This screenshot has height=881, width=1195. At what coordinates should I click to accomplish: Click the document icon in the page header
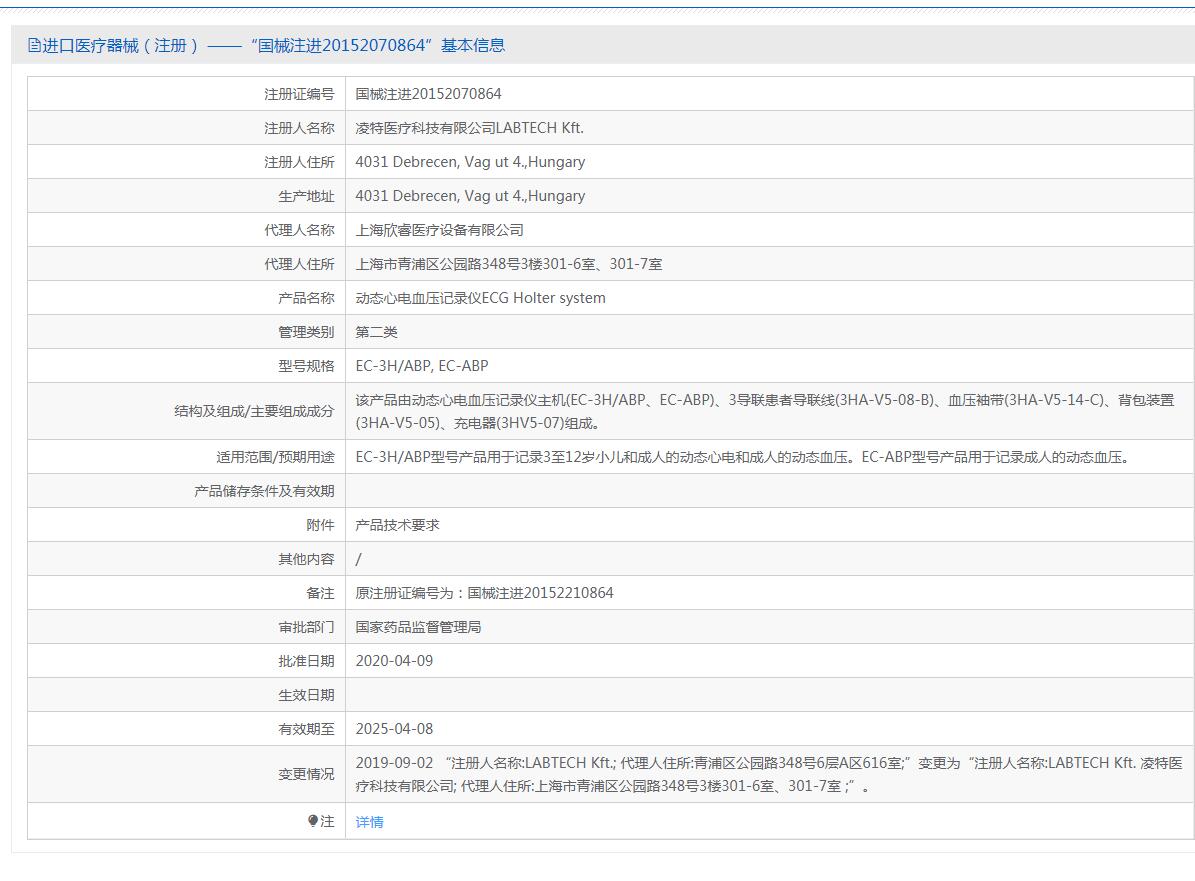pos(34,45)
